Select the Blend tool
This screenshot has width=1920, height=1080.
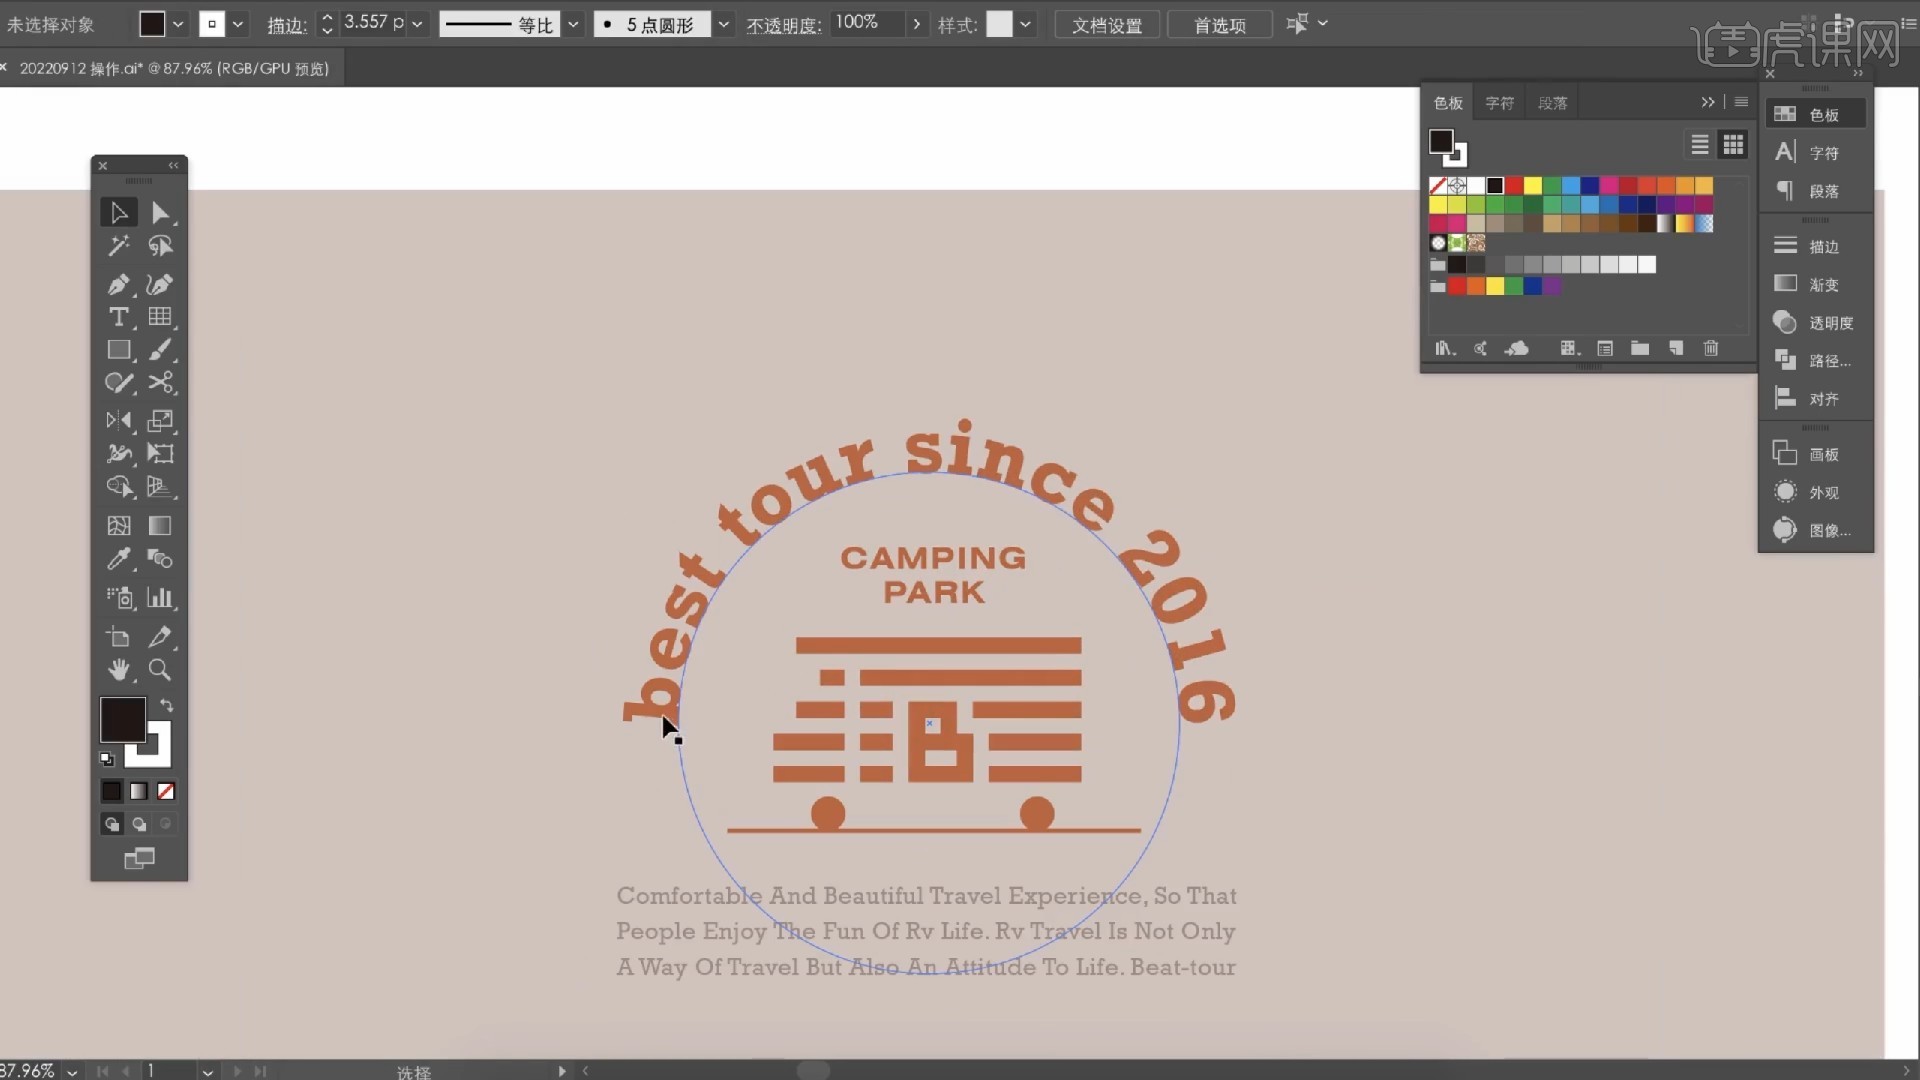pos(160,558)
